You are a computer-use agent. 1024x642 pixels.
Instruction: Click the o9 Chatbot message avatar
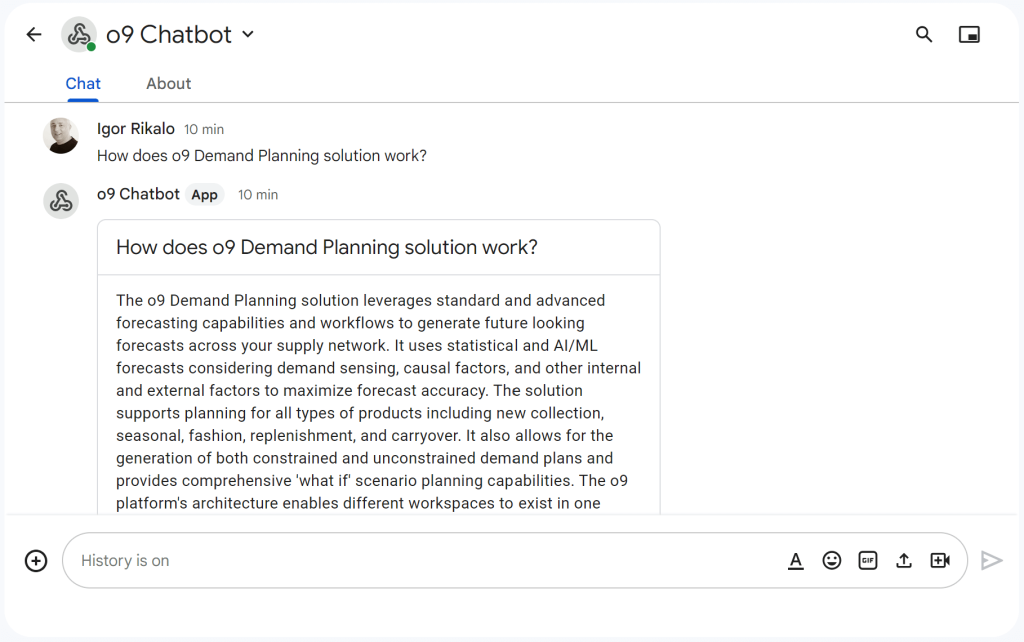pos(61,201)
